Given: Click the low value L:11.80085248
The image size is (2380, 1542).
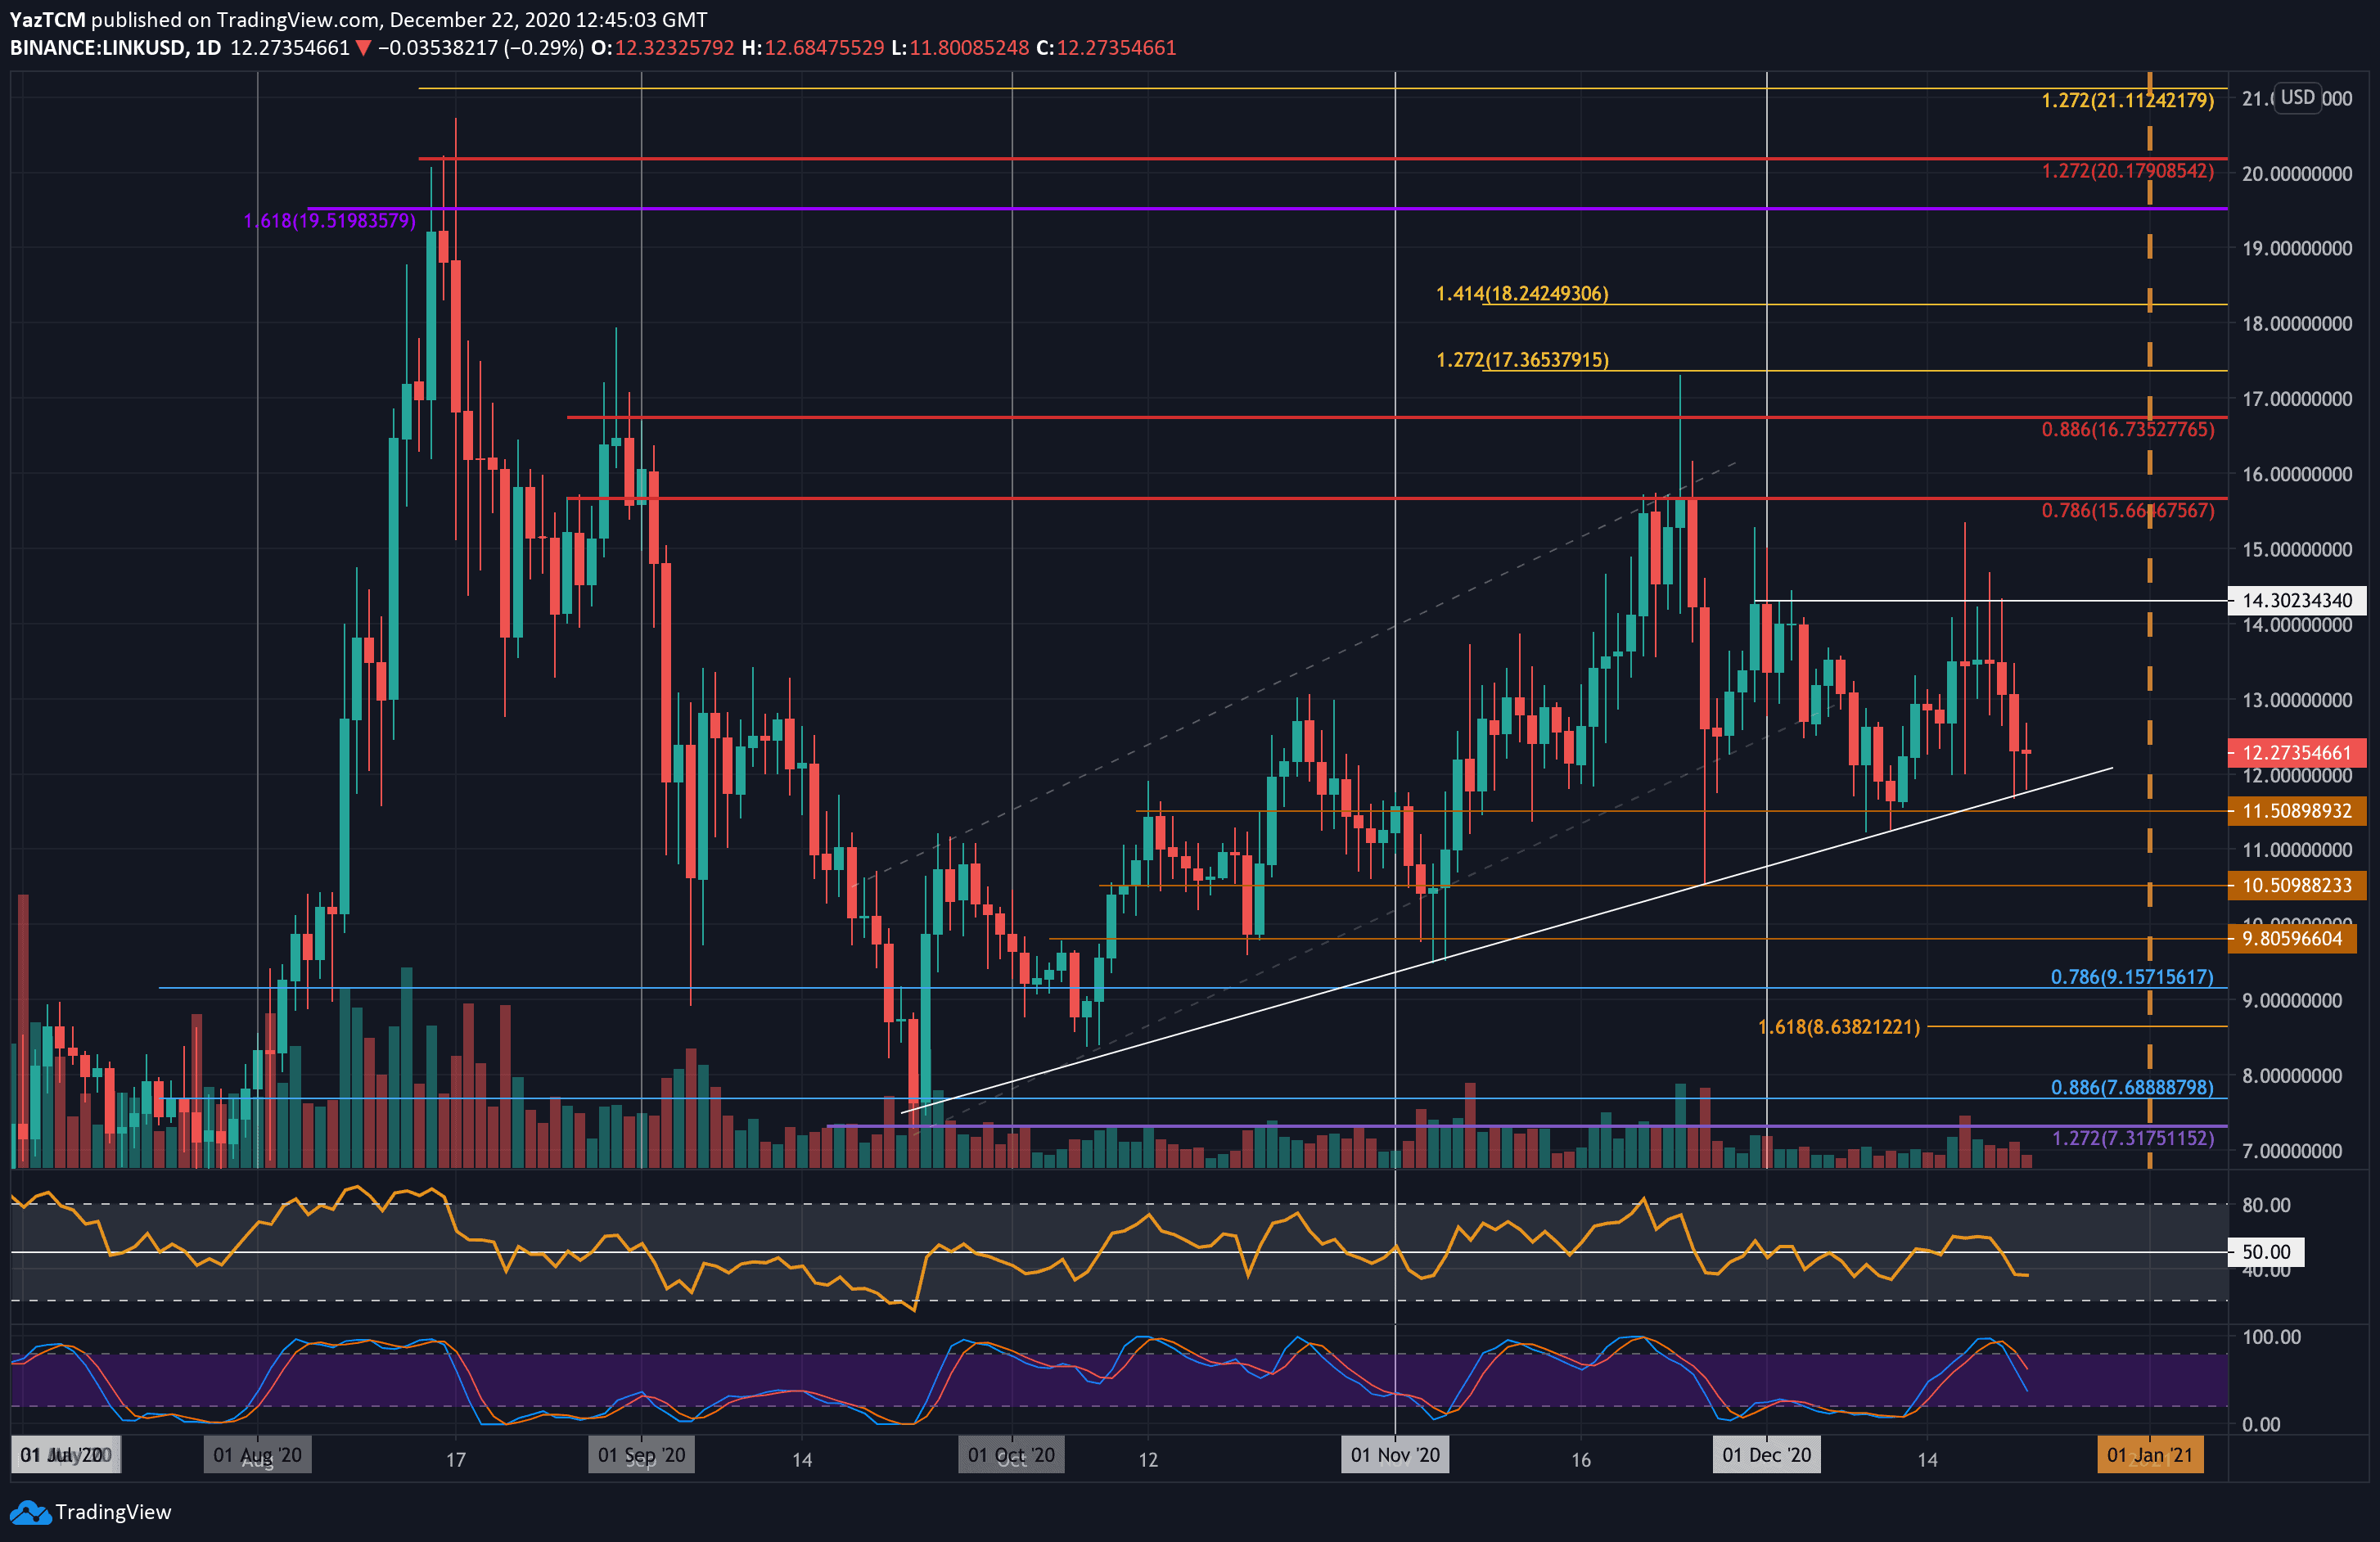Looking at the screenshot, I should pos(961,47).
